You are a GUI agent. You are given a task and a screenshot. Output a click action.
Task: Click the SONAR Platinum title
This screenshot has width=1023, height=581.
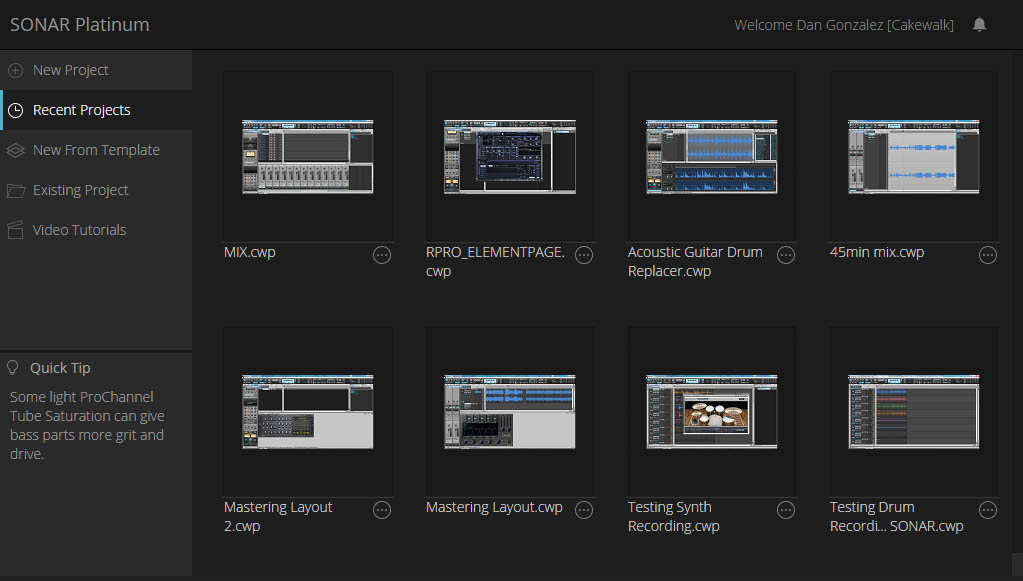[x=80, y=25]
